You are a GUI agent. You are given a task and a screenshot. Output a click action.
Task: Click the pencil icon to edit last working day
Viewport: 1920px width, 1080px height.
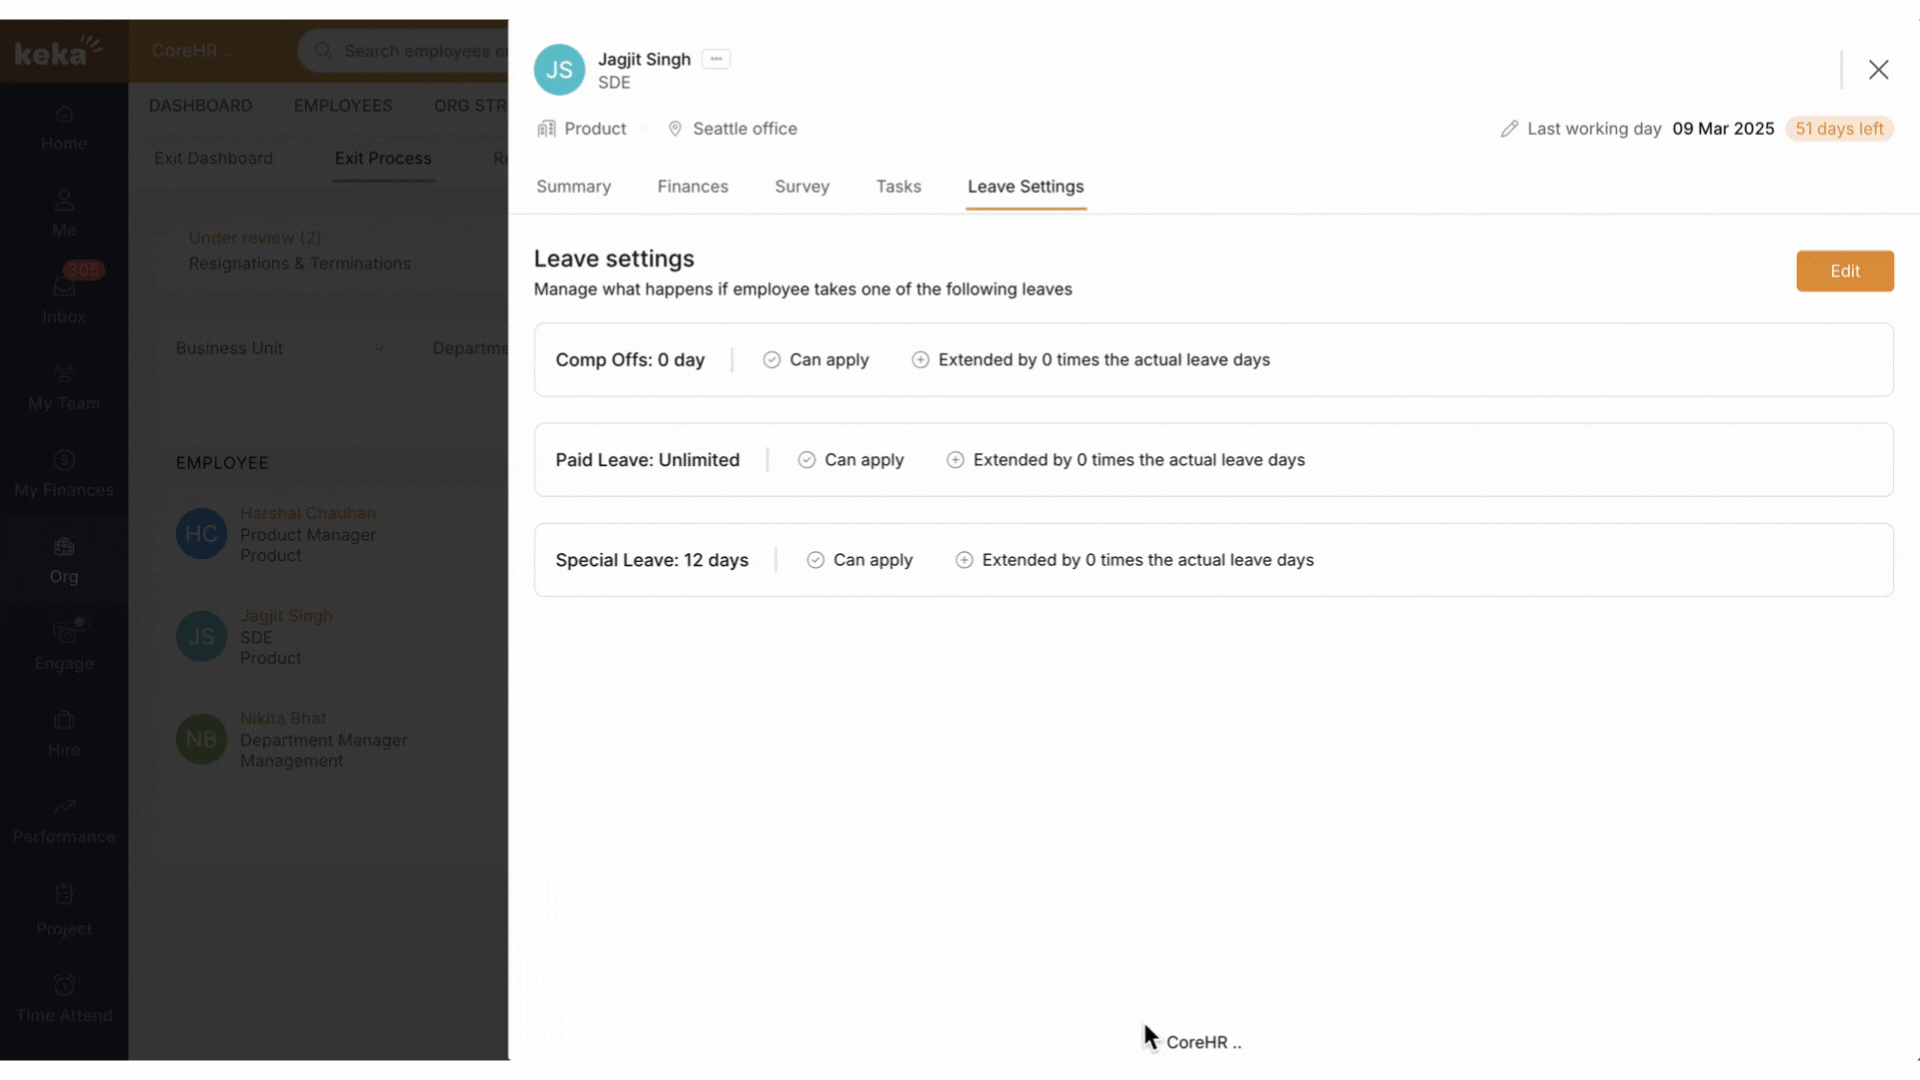point(1509,129)
